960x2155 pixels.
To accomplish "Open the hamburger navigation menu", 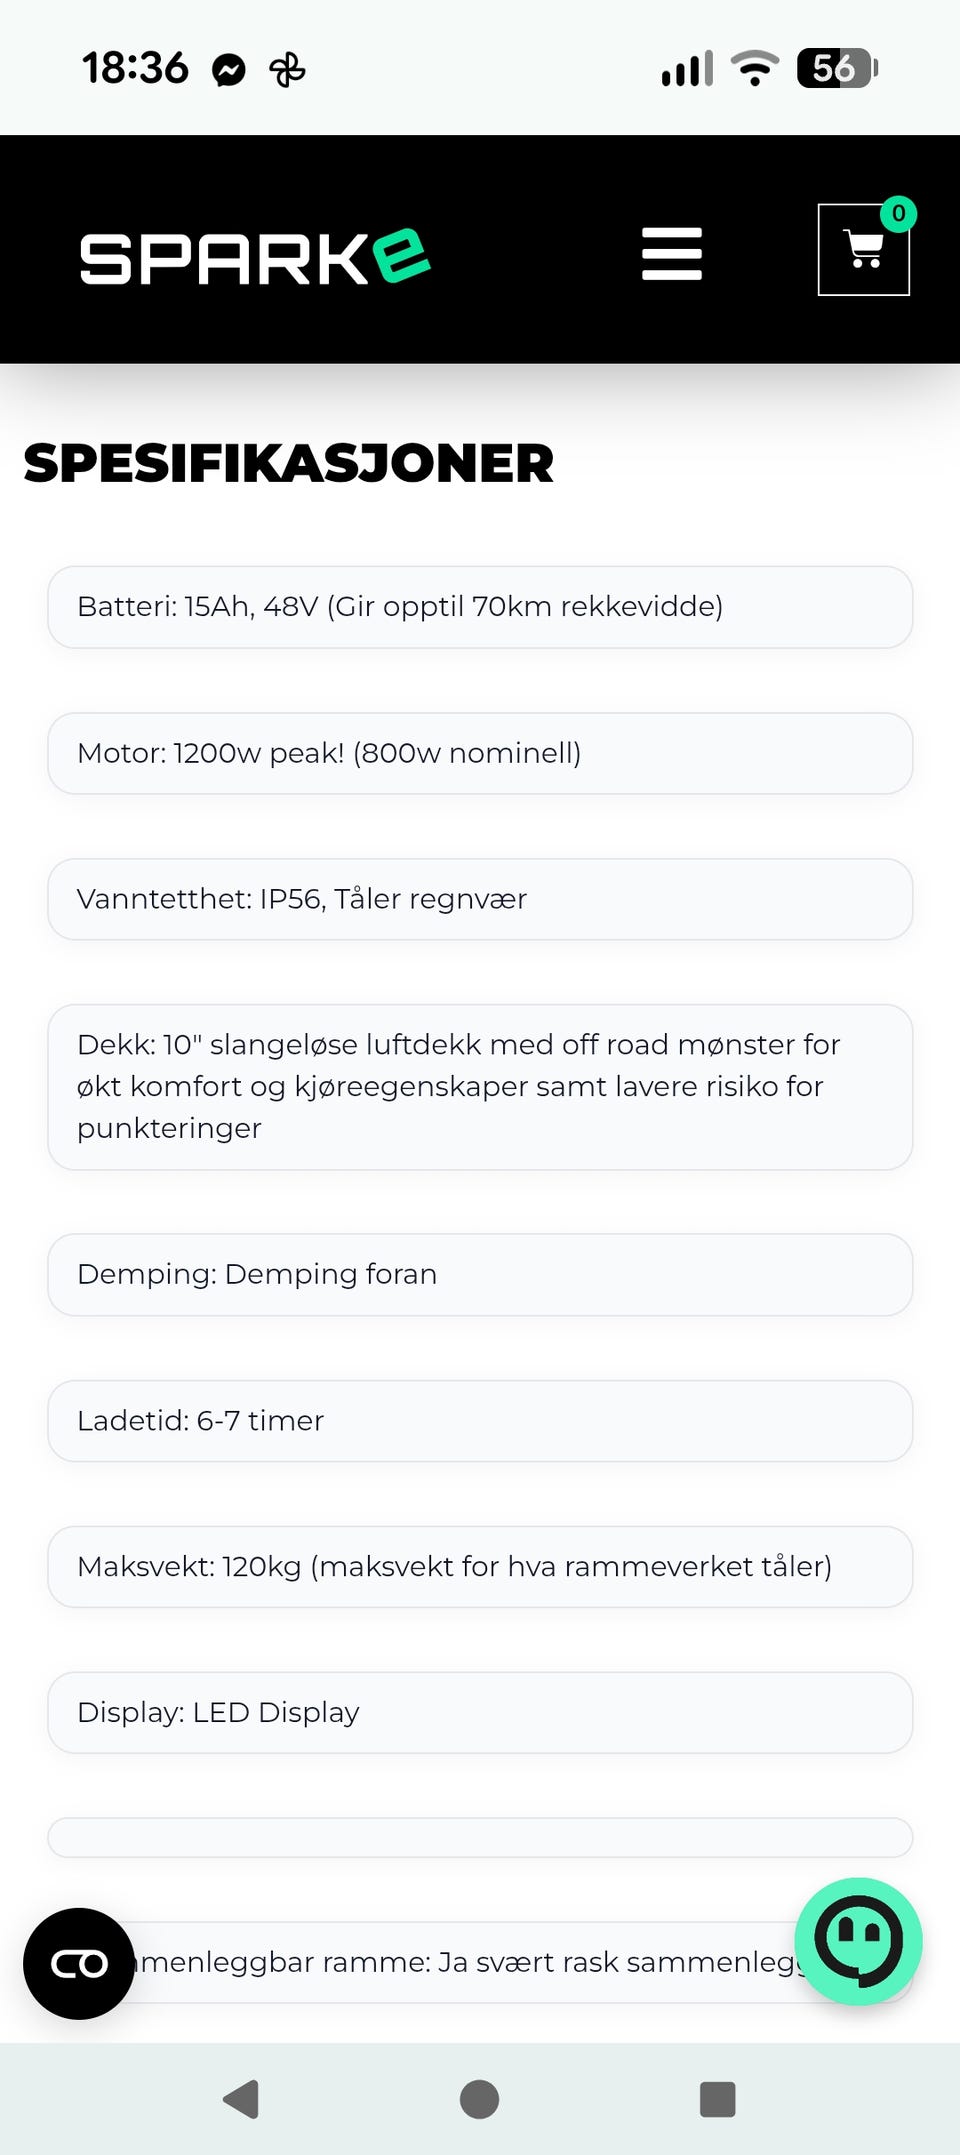I will pyautogui.click(x=672, y=253).
